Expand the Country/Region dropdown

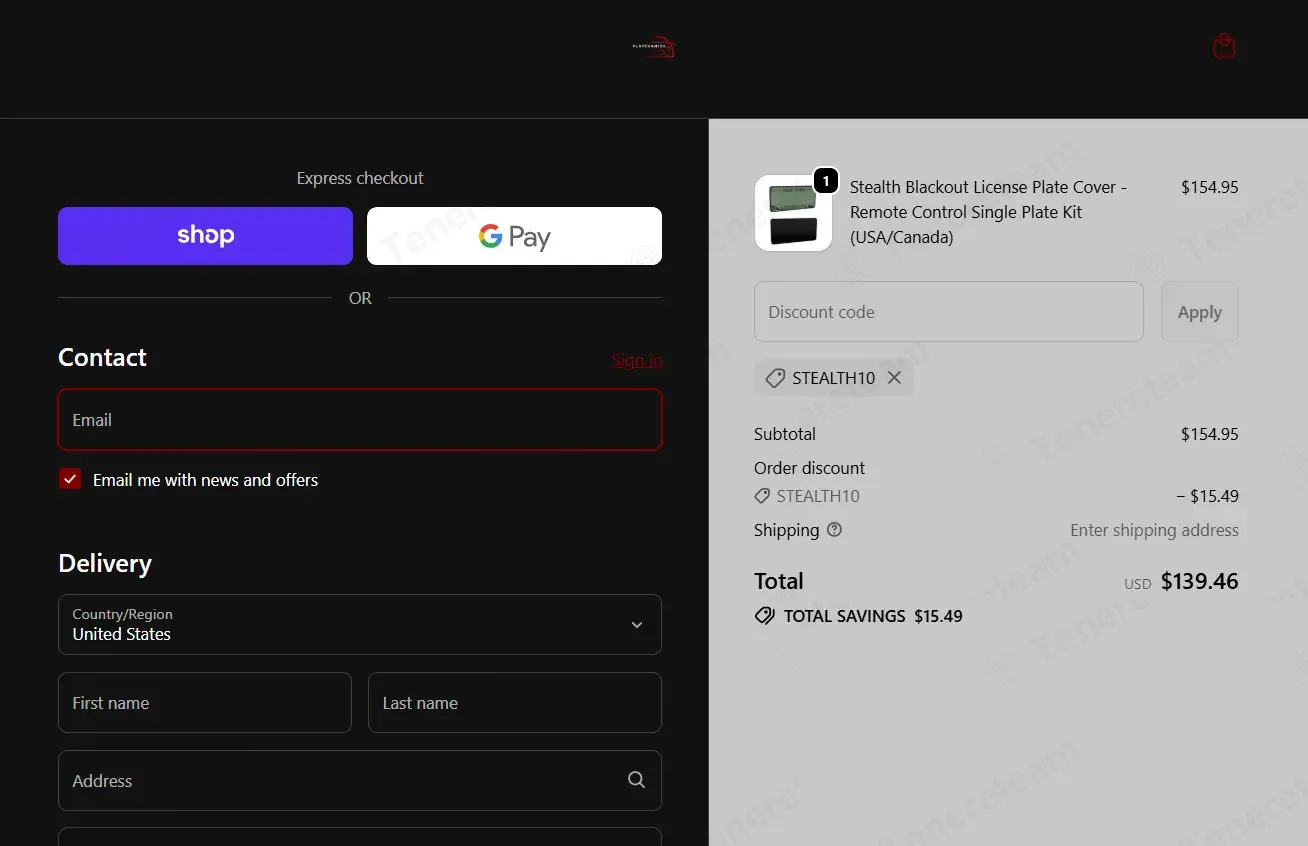click(x=360, y=625)
